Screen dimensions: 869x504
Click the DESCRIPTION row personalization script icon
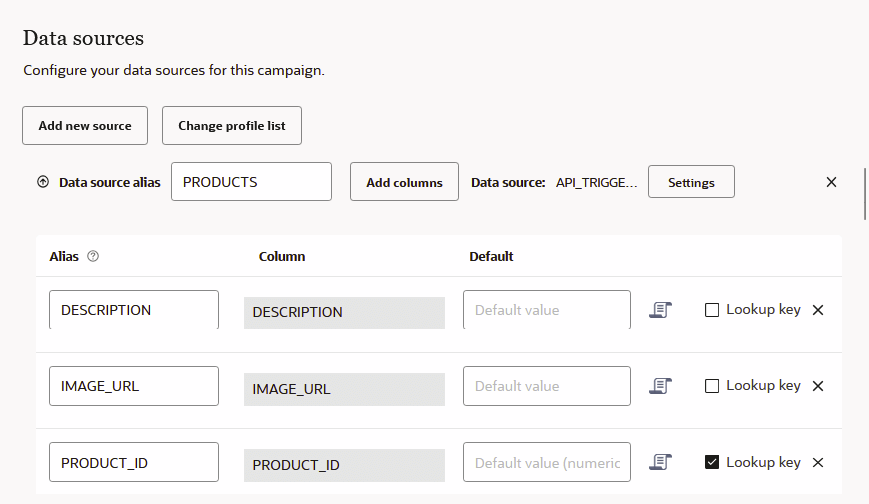[x=660, y=310]
